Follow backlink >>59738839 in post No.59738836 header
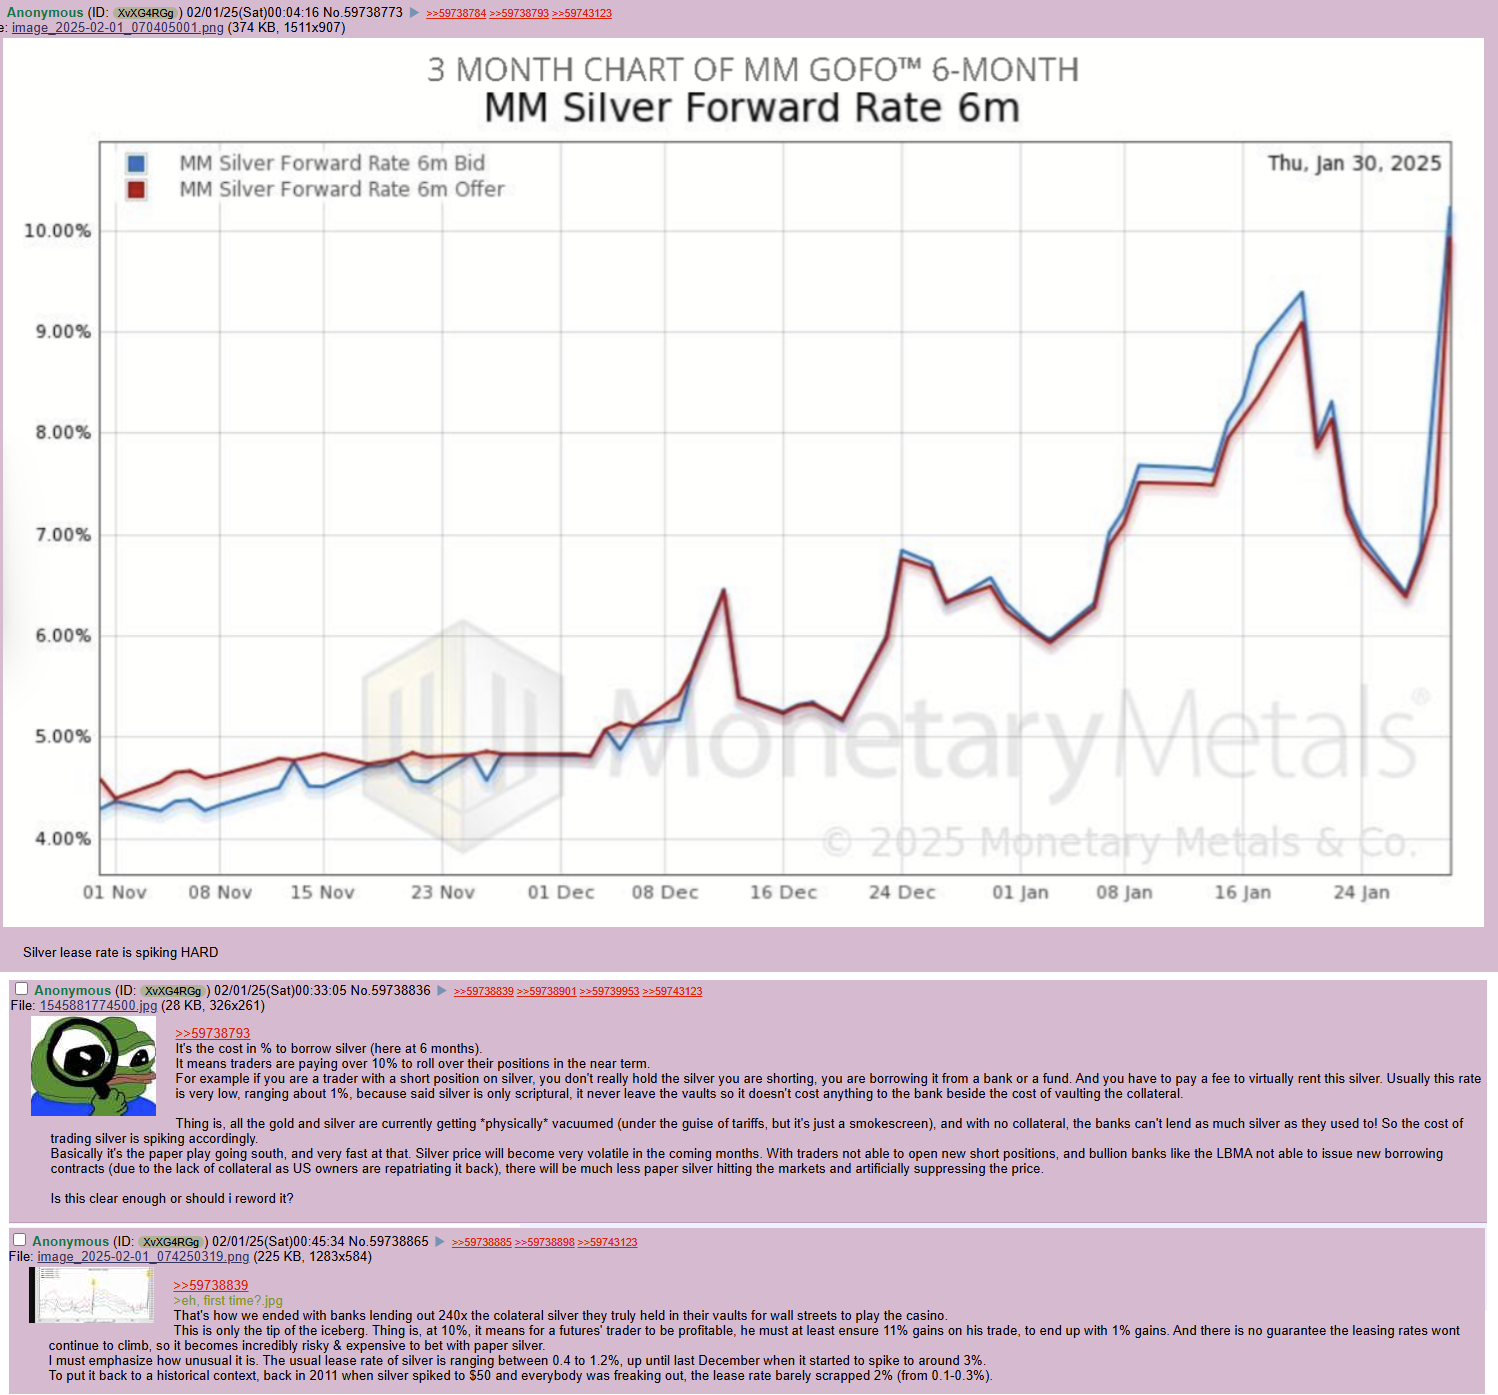 point(484,992)
